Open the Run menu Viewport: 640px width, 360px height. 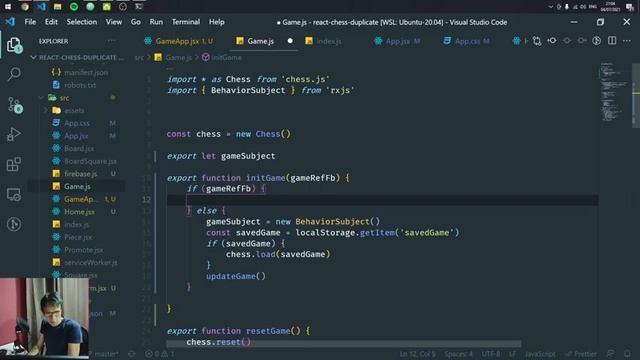pyautogui.click(x=156, y=22)
